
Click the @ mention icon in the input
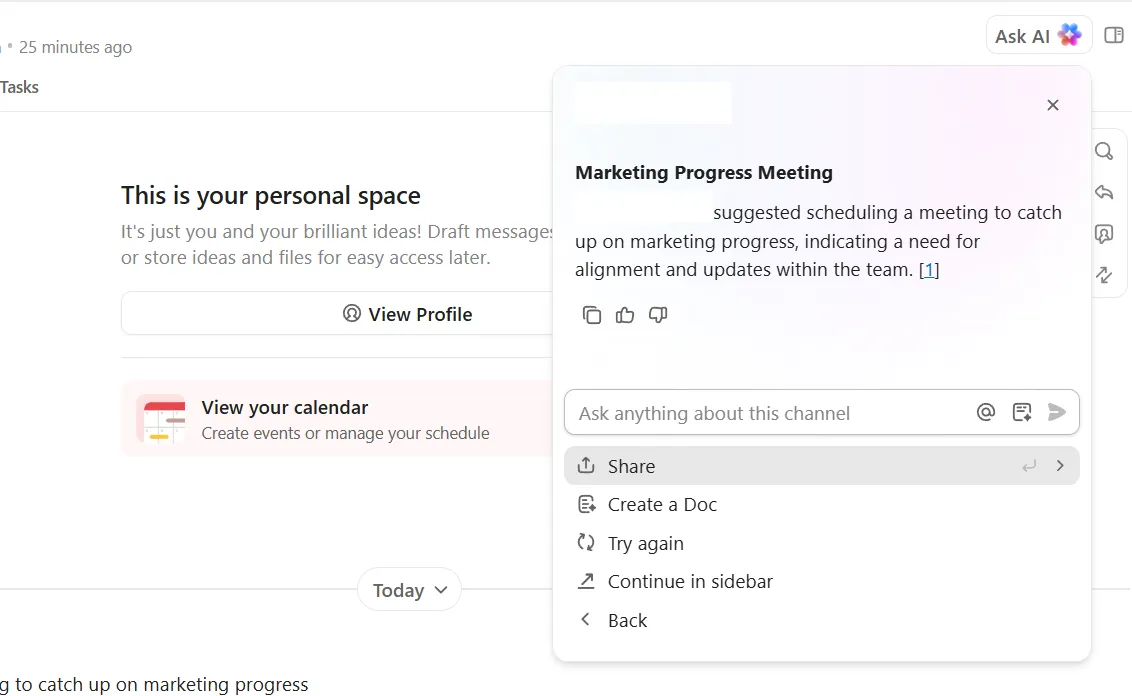click(985, 412)
